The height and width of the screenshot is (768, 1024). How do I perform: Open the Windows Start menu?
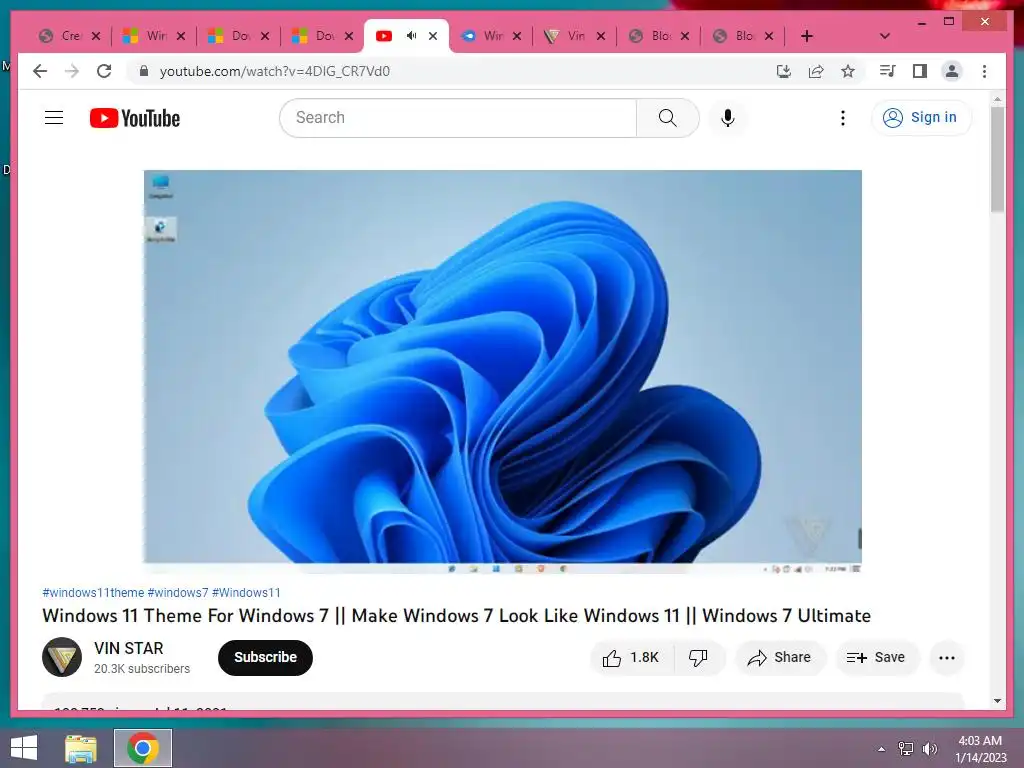pos(24,748)
